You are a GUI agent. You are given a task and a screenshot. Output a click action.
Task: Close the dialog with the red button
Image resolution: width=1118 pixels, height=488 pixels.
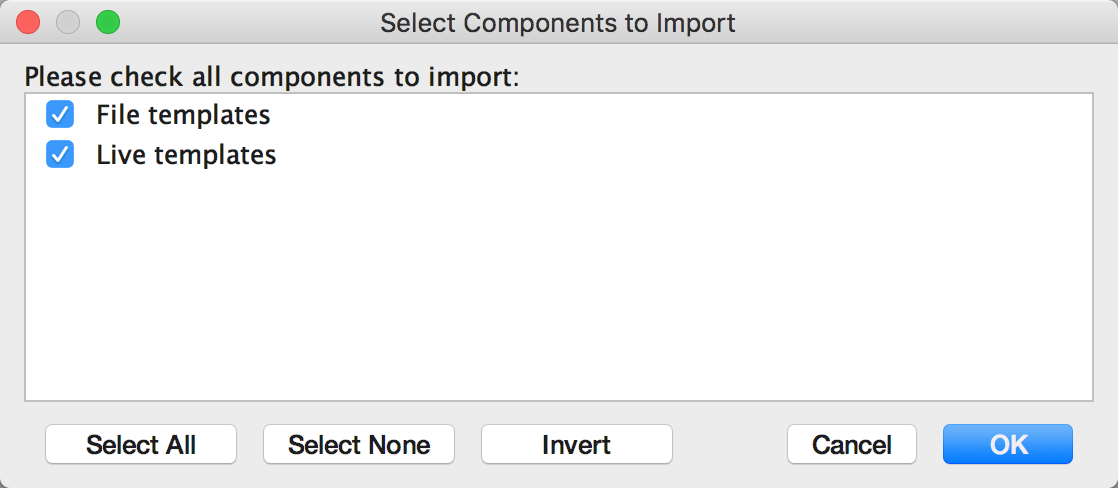28,22
